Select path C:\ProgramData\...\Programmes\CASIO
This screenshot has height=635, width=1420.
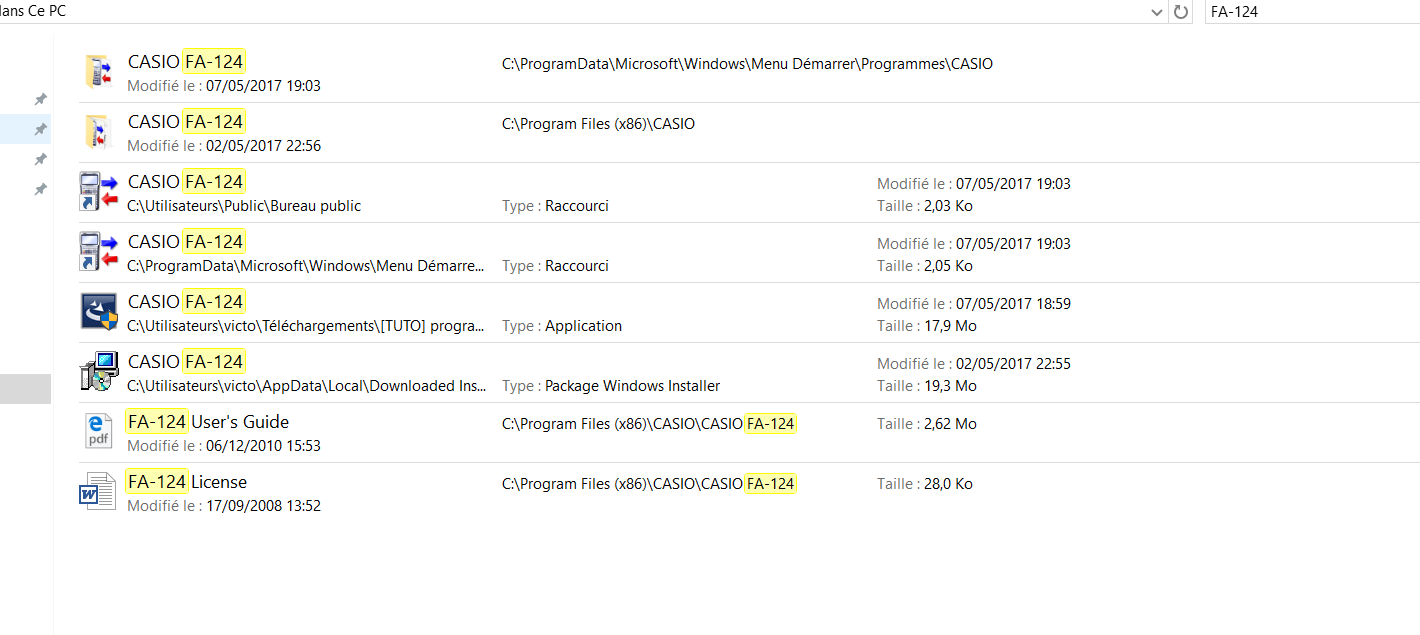[x=747, y=64]
